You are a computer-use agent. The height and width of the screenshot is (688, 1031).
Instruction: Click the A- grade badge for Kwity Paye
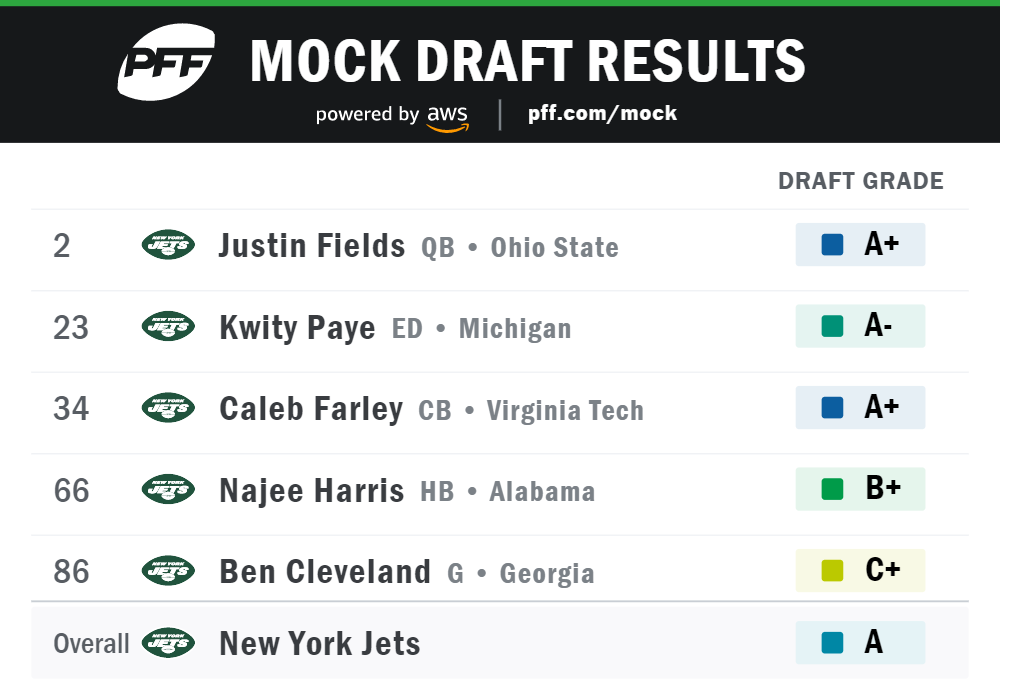point(860,326)
